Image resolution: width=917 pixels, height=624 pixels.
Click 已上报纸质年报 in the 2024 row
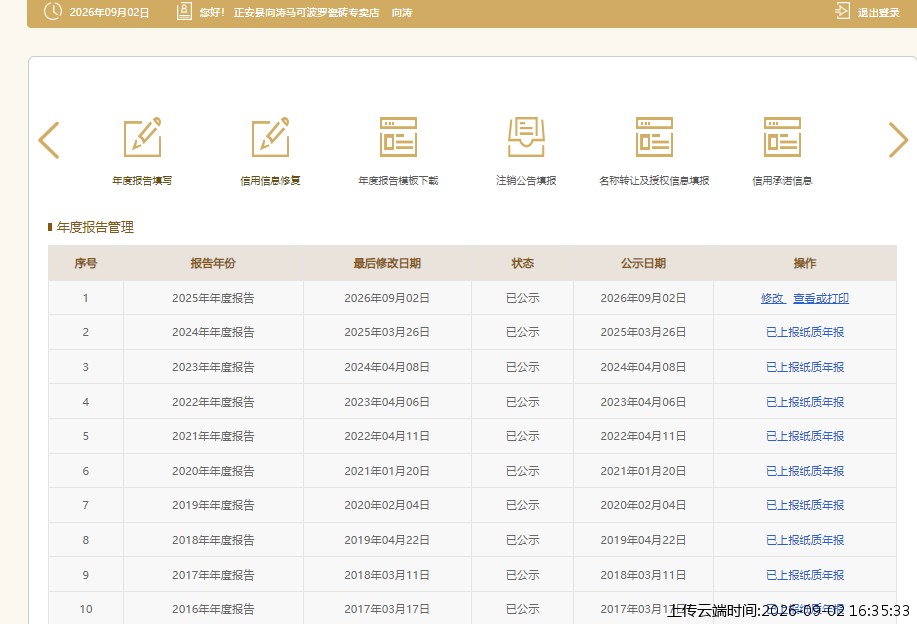tap(805, 332)
